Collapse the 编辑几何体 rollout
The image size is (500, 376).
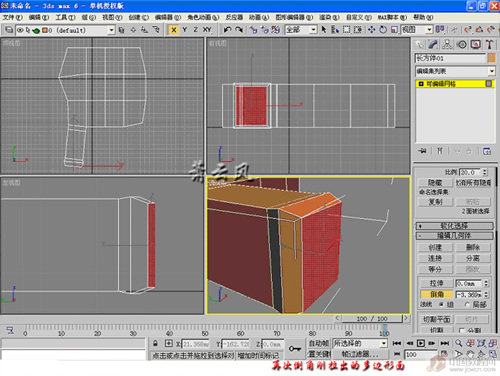click(454, 236)
